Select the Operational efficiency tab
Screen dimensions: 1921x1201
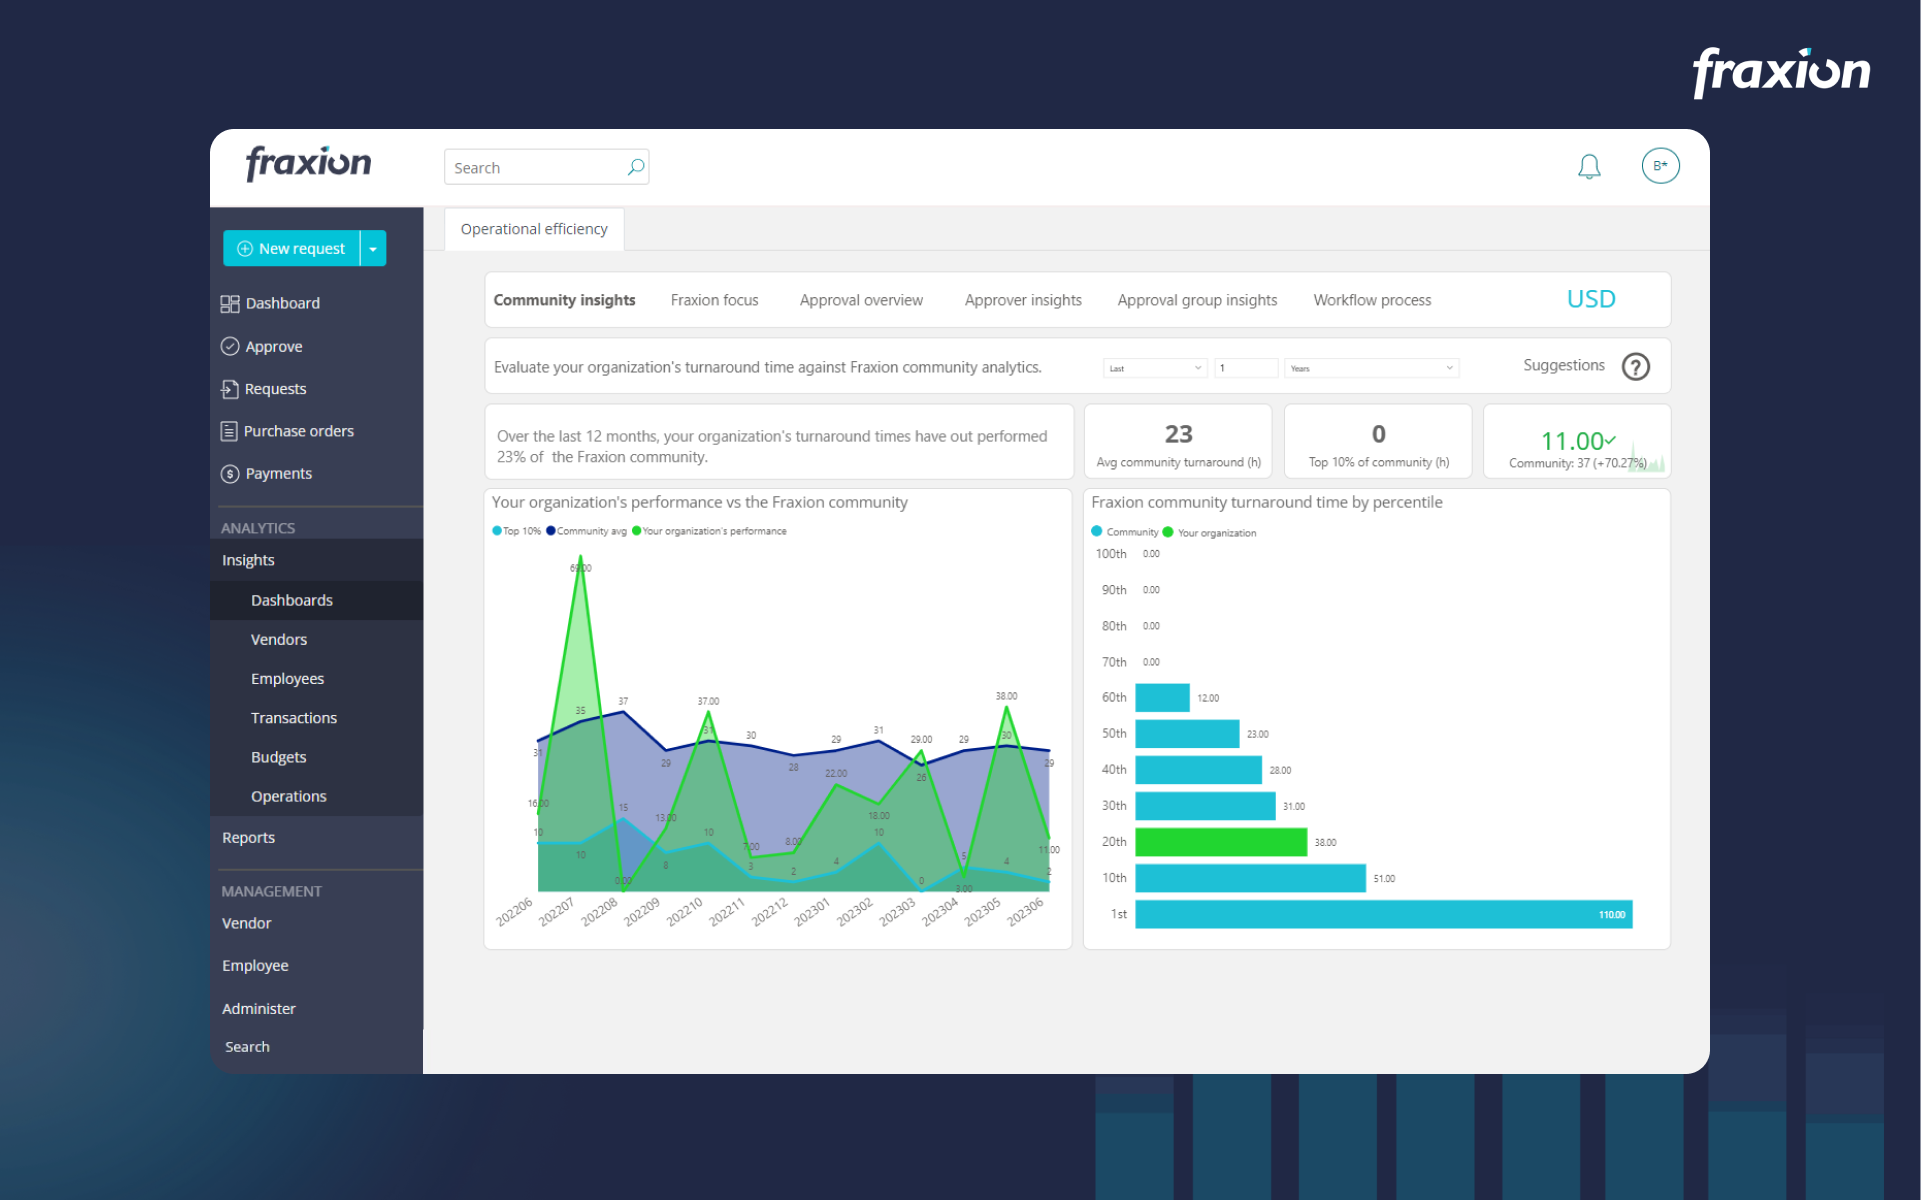pyautogui.click(x=534, y=229)
